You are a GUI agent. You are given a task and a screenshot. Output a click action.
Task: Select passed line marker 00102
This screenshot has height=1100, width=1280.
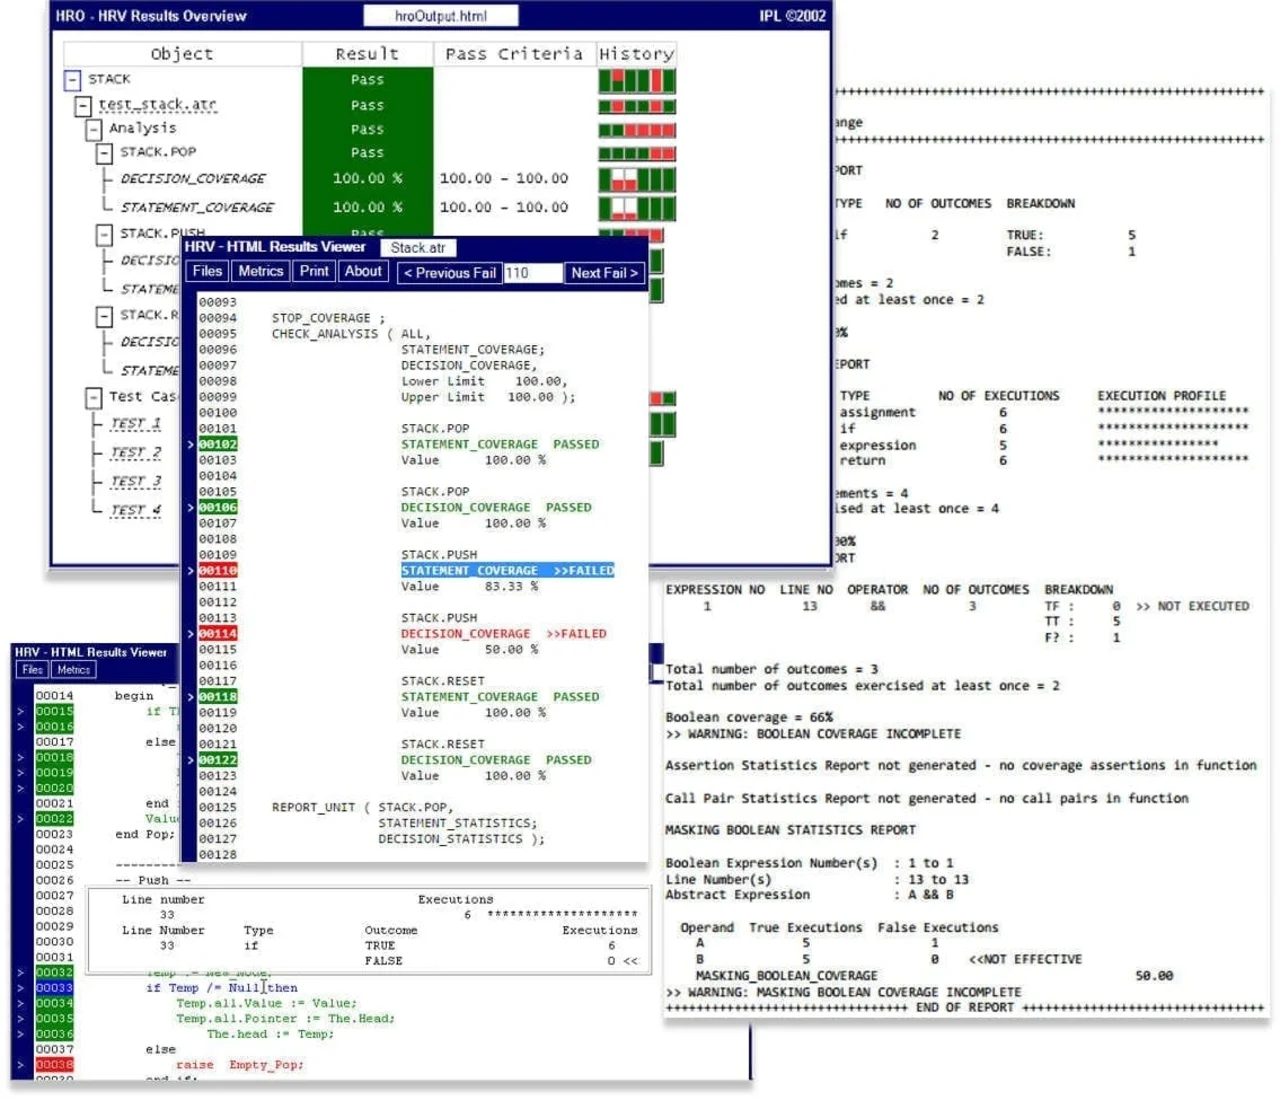pos(217,444)
